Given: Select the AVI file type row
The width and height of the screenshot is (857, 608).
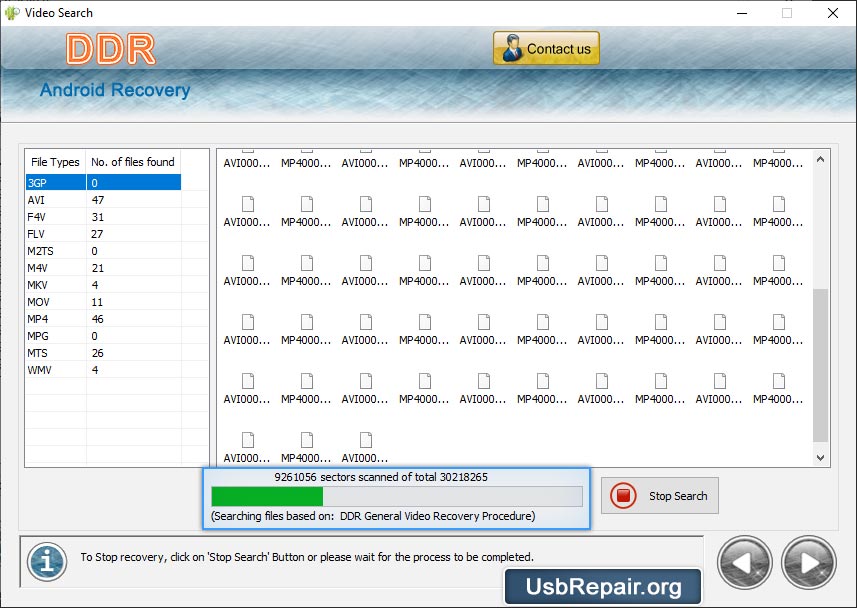Looking at the screenshot, I should pyautogui.click(x=103, y=200).
